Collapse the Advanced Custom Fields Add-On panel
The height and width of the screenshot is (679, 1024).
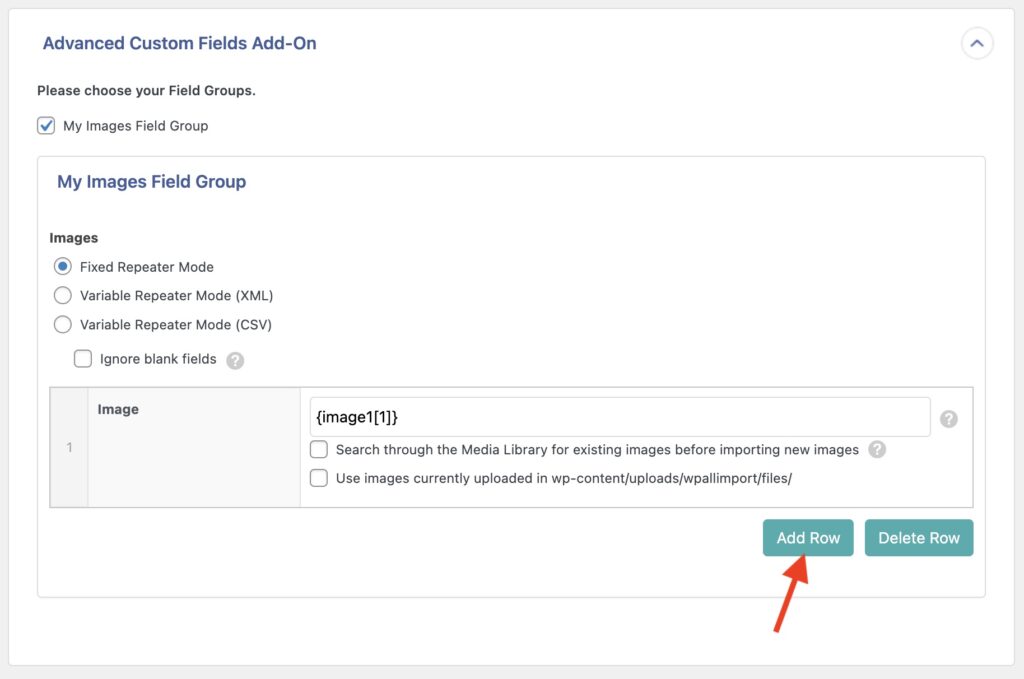click(x=977, y=44)
